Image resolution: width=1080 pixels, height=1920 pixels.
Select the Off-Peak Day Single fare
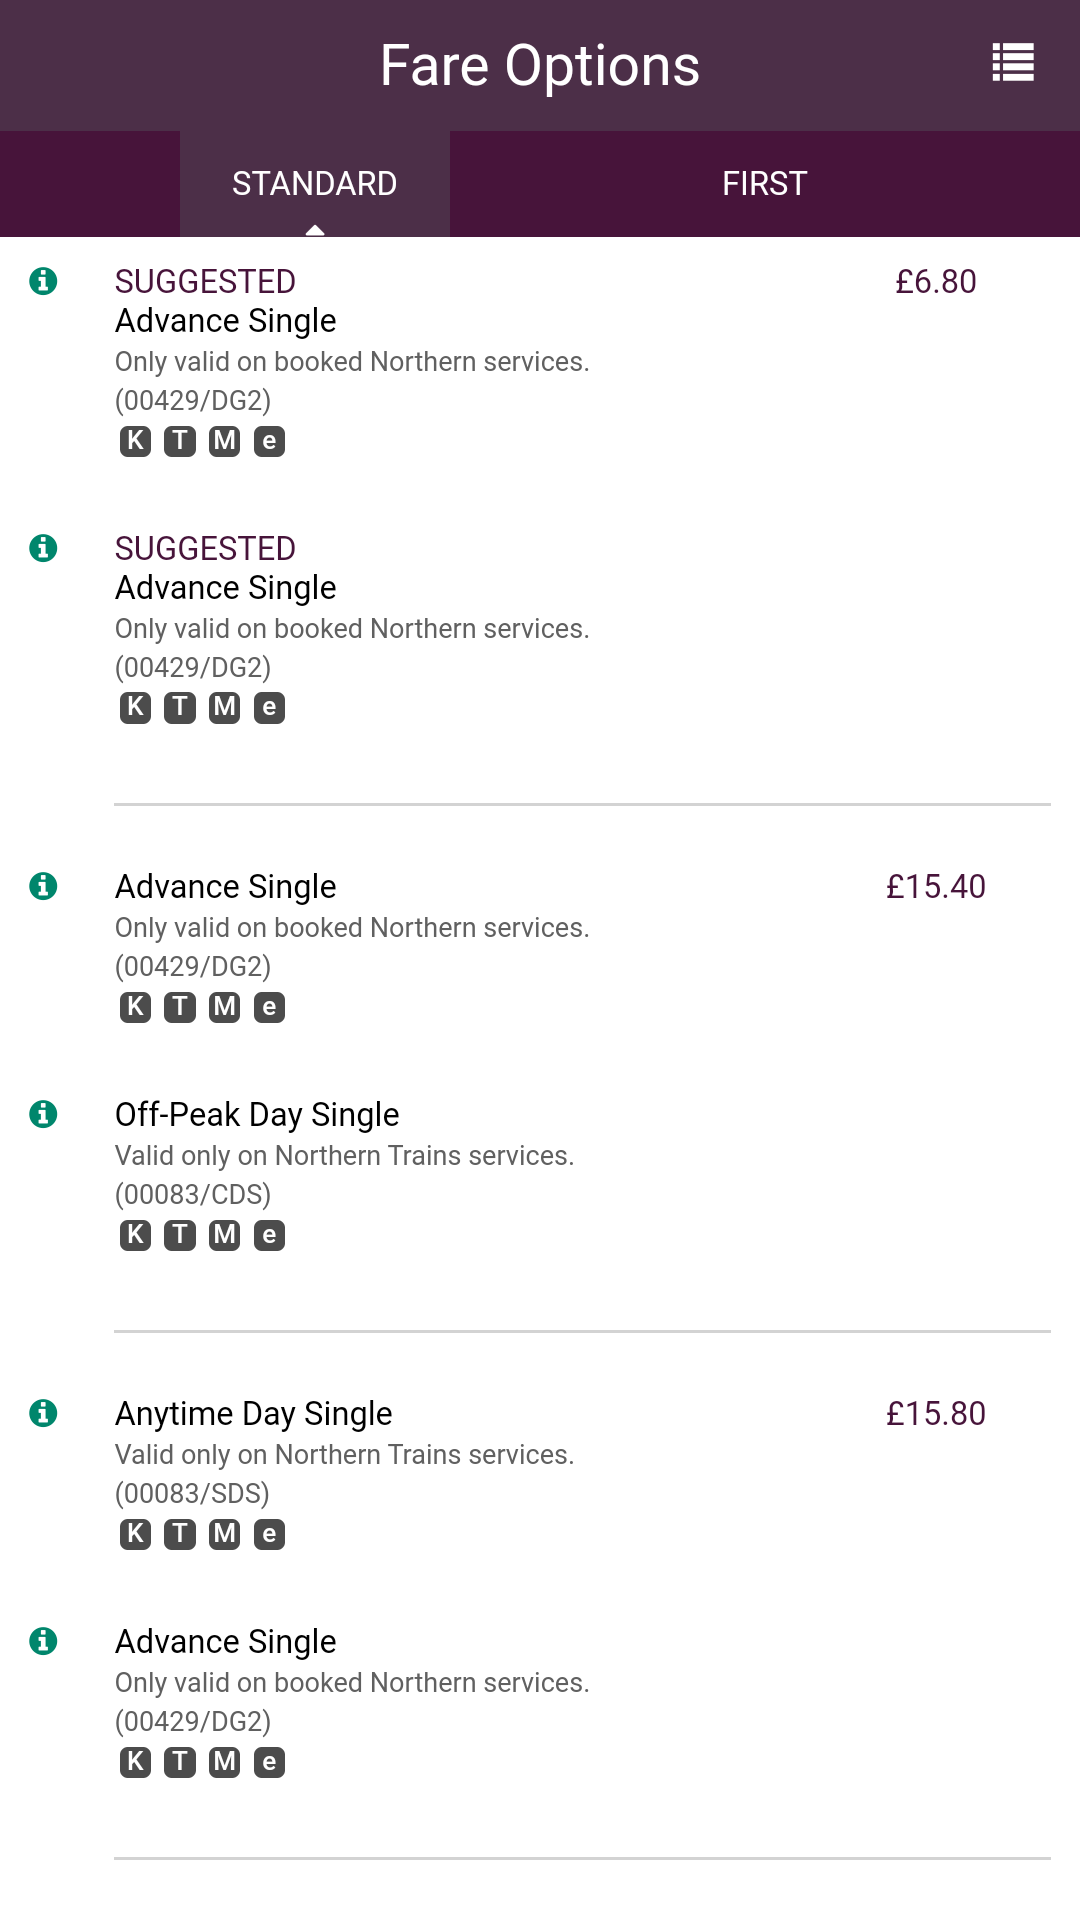pyautogui.click(x=257, y=1115)
